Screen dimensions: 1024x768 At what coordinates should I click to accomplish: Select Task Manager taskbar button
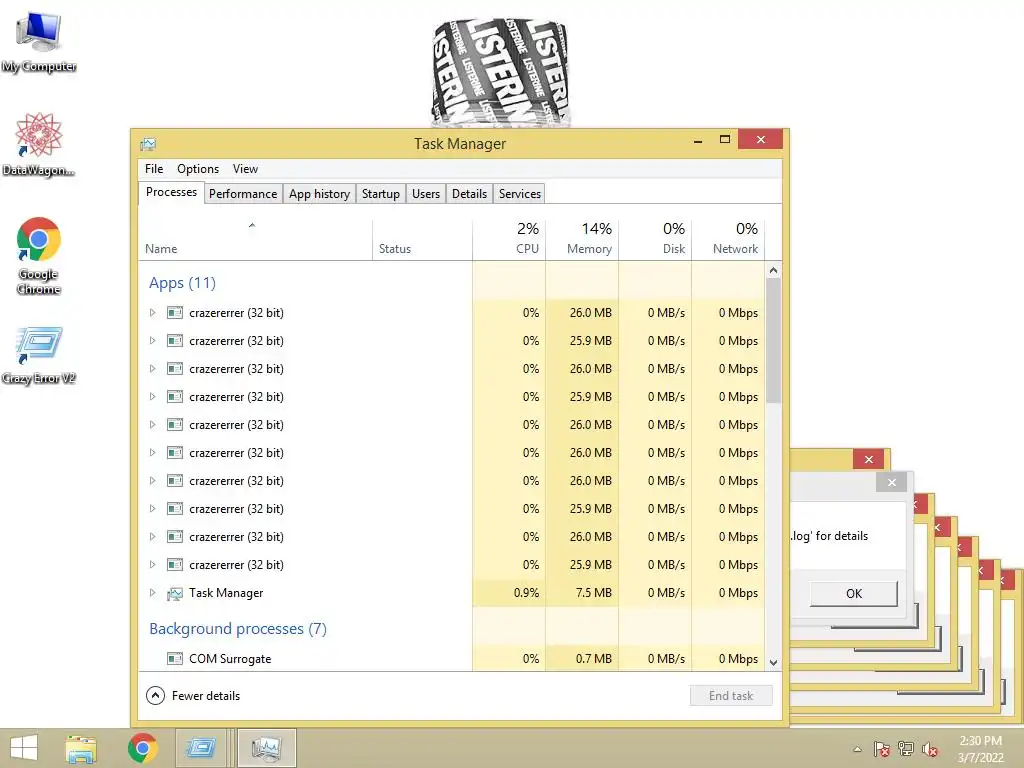point(266,748)
